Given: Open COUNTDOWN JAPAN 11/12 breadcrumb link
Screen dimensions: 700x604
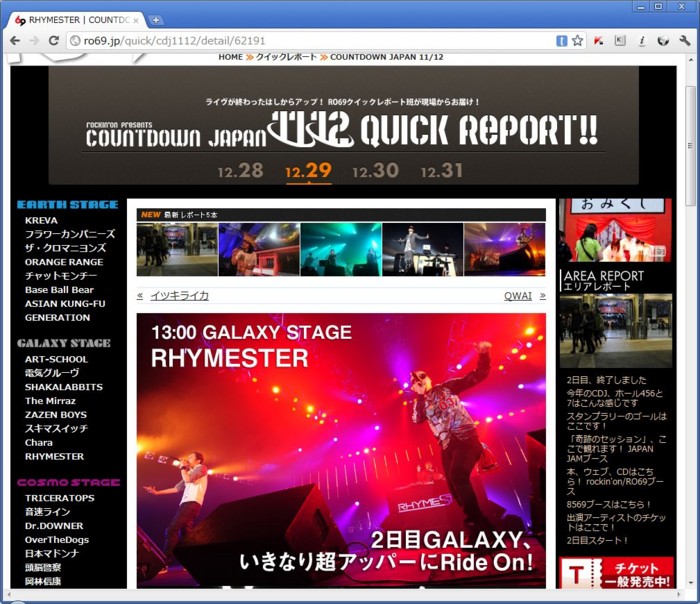Looking at the screenshot, I should 387,57.
